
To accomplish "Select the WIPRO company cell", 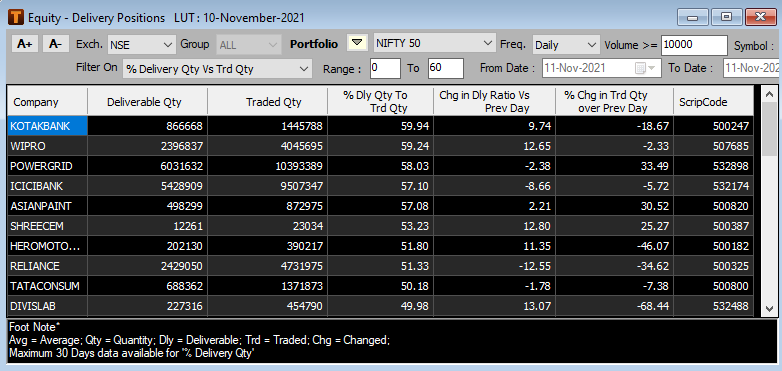I will click(47, 146).
